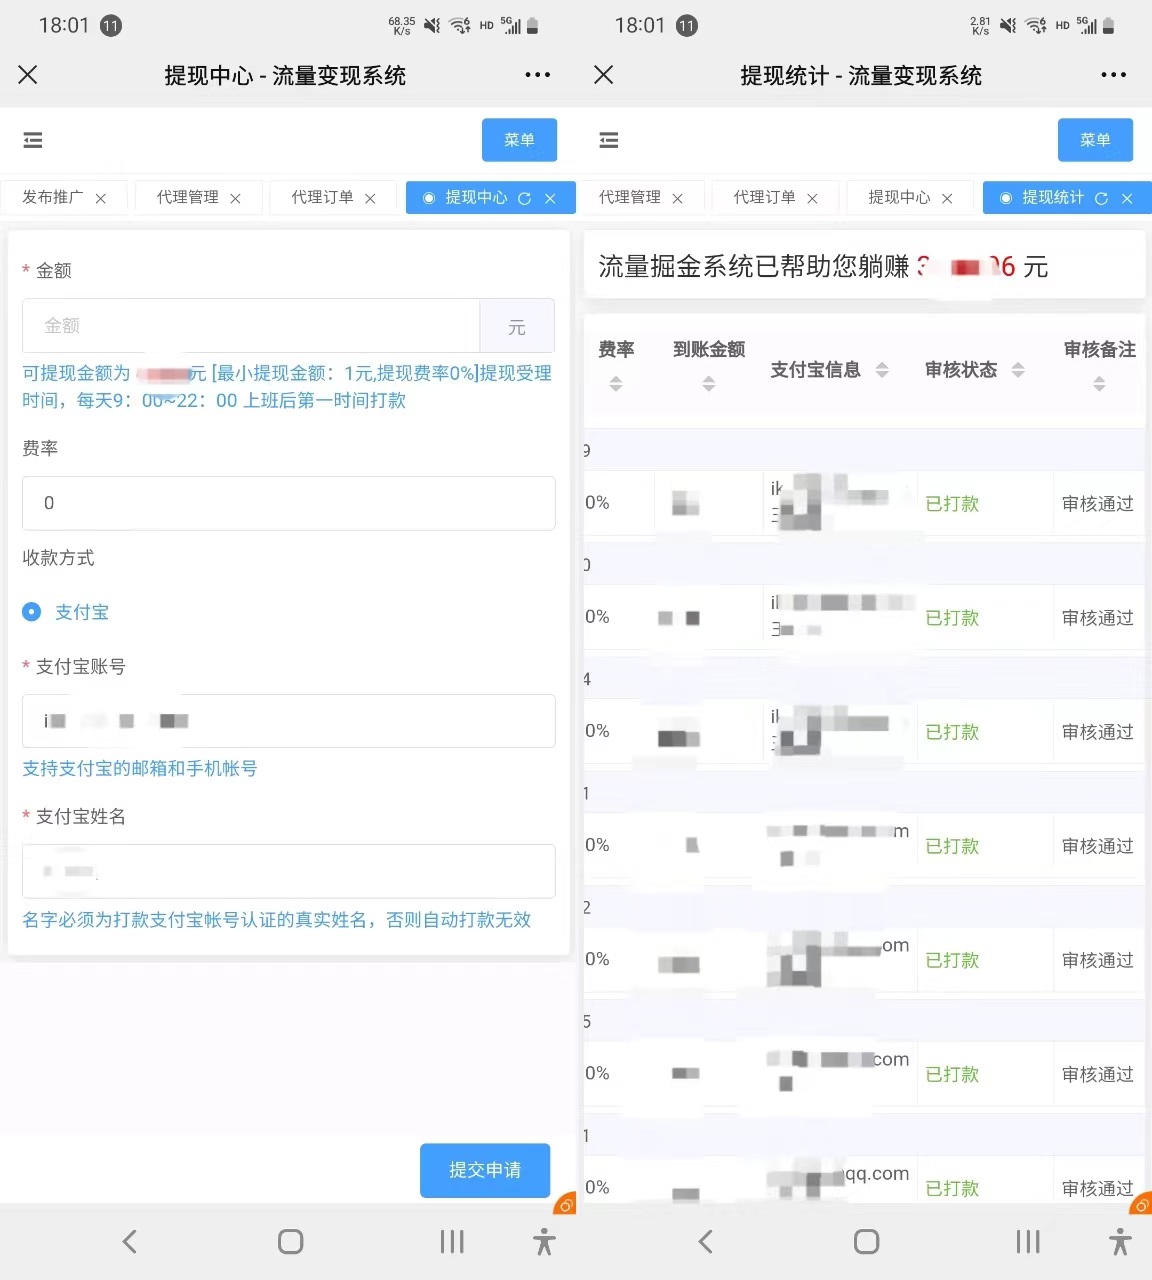Close the right 提现统计 page with X icon

[604, 75]
